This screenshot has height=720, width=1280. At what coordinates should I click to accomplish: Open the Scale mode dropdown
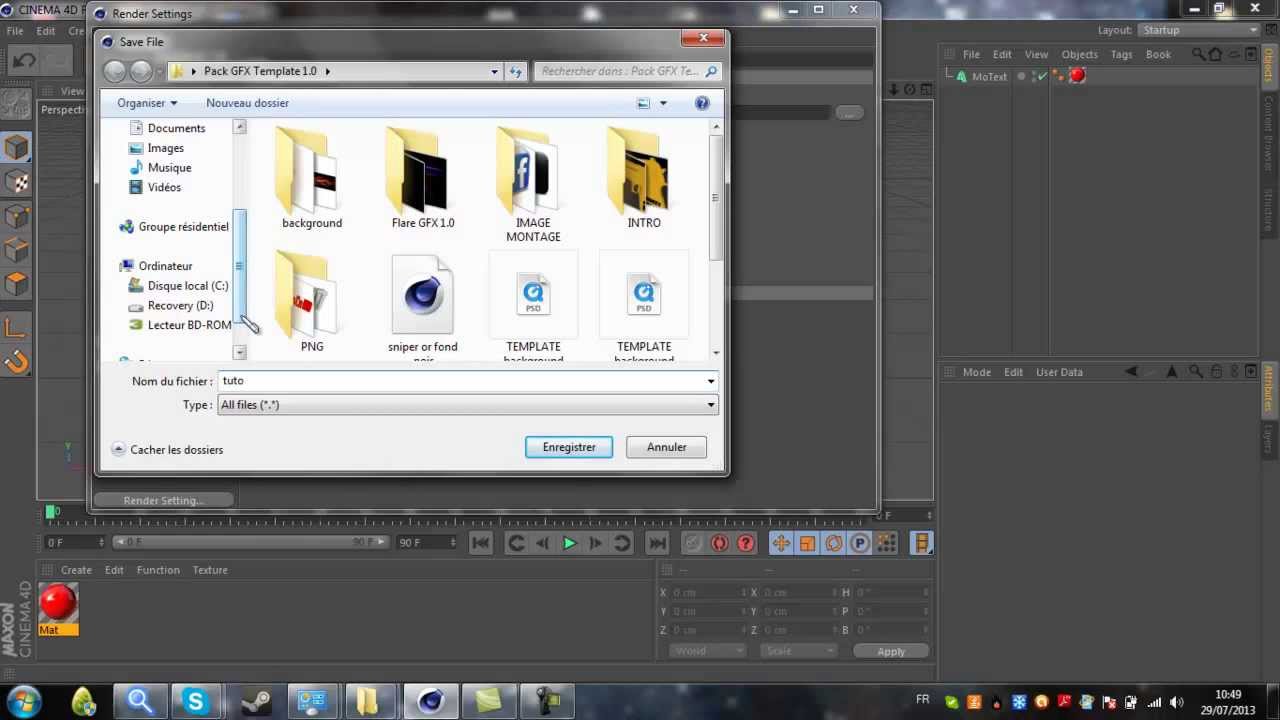[x=799, y=651]
